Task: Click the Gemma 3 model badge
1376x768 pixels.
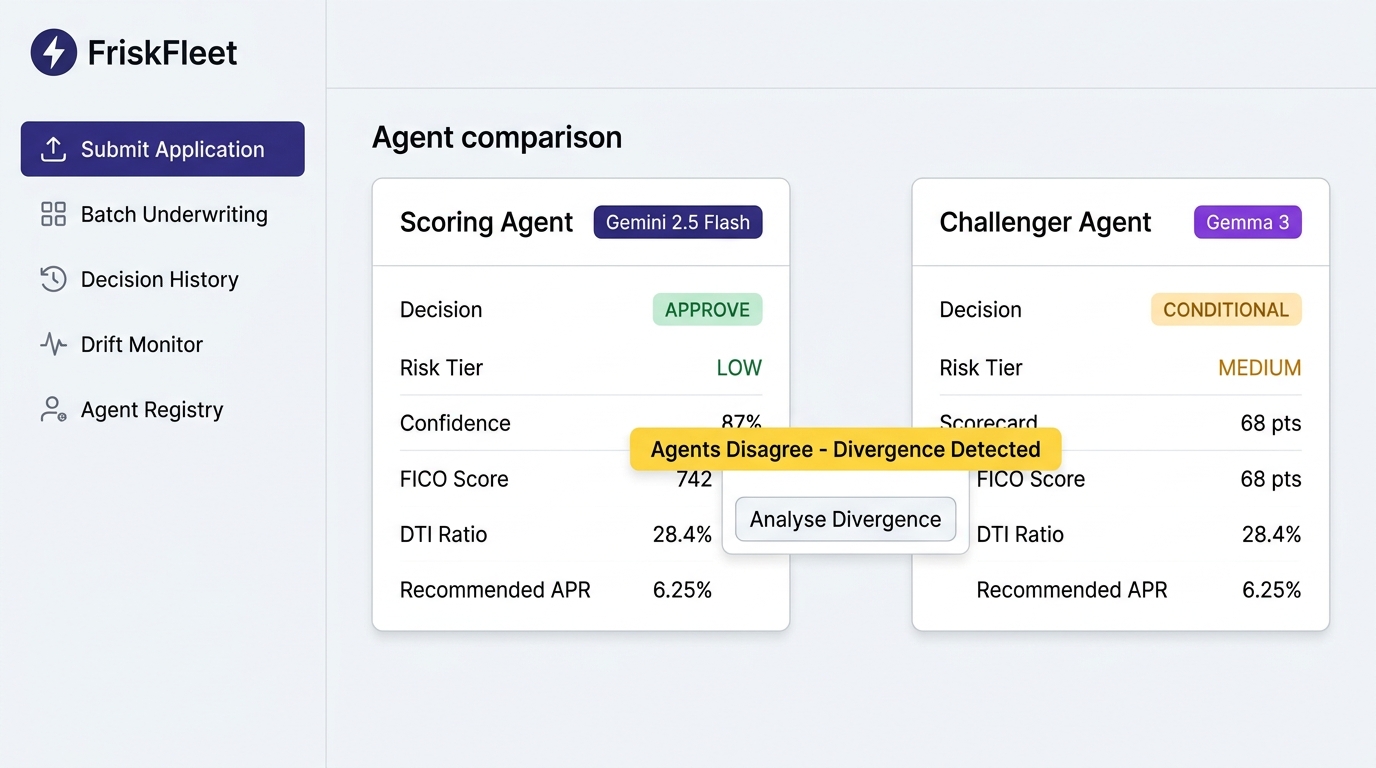Action: click(x=1248, y=222)
